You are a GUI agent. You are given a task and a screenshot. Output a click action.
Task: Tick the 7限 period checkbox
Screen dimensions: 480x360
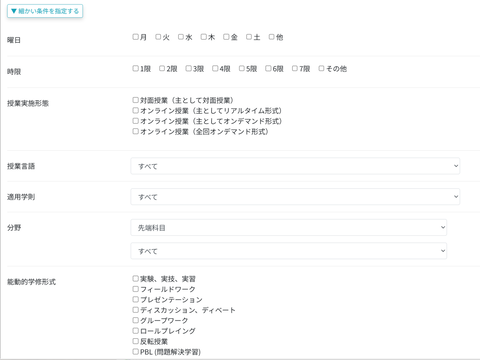tap(295, 68)
